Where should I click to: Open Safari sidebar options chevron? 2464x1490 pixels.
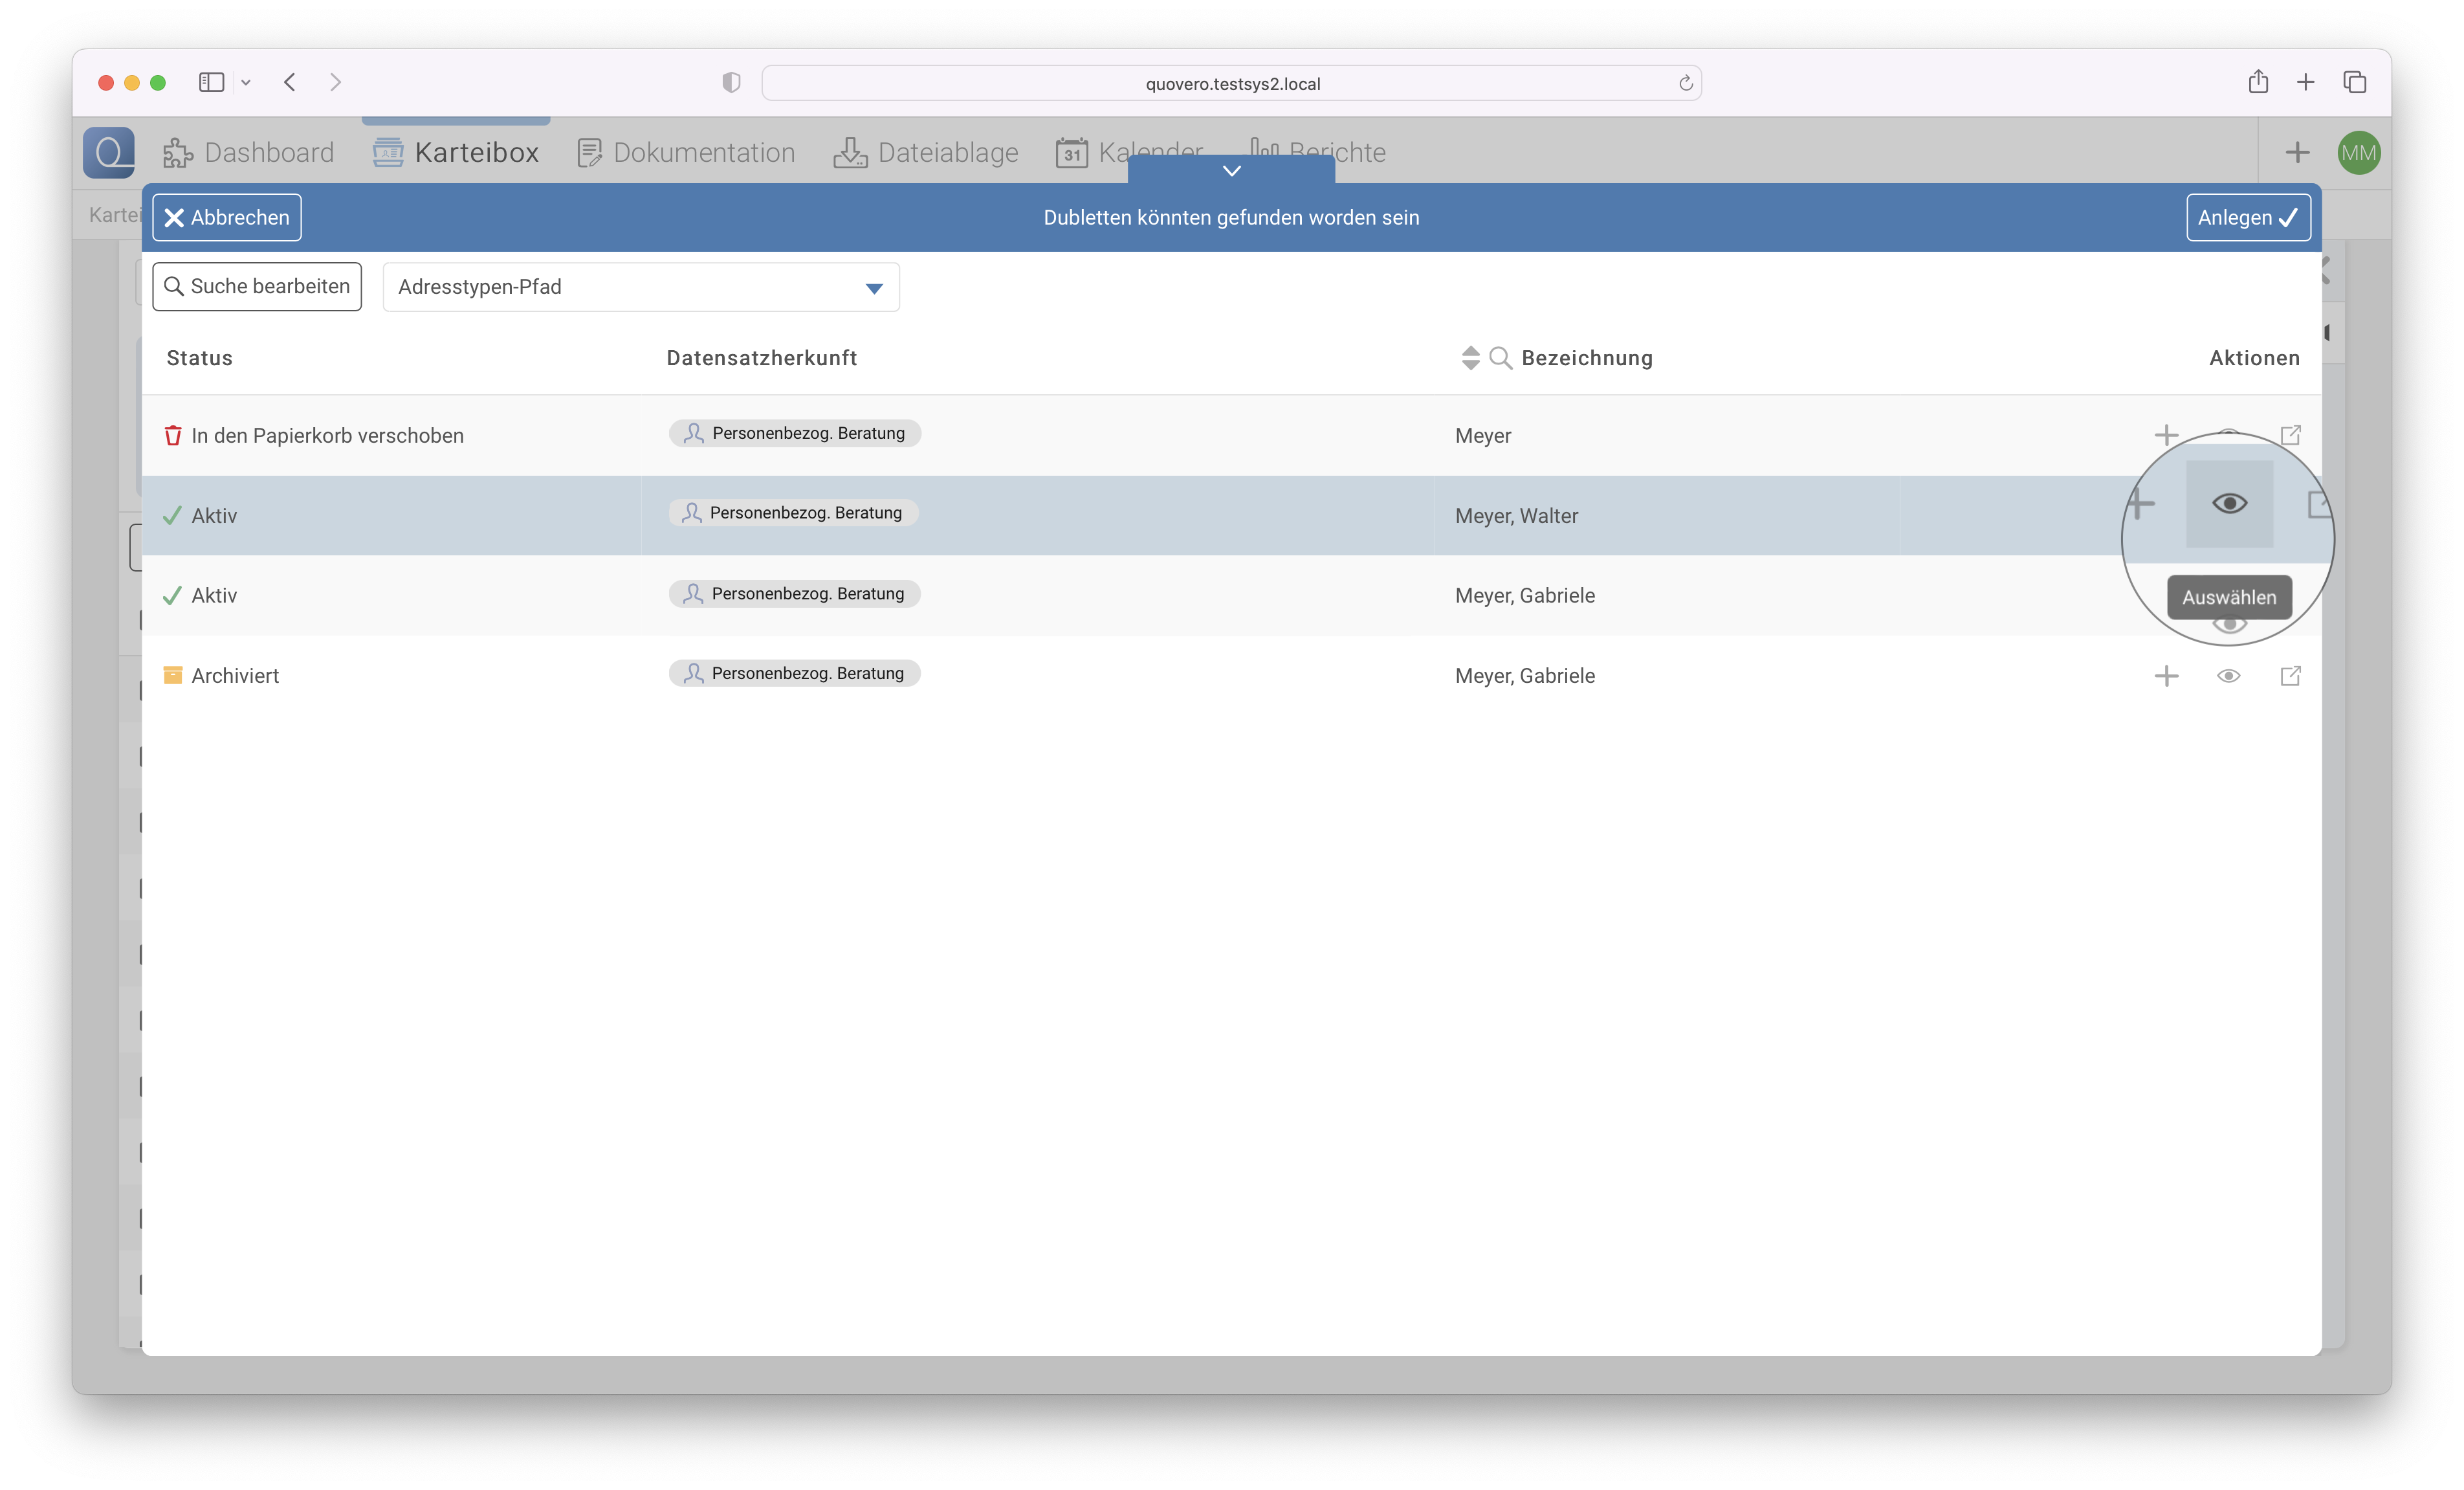(246, 83)
